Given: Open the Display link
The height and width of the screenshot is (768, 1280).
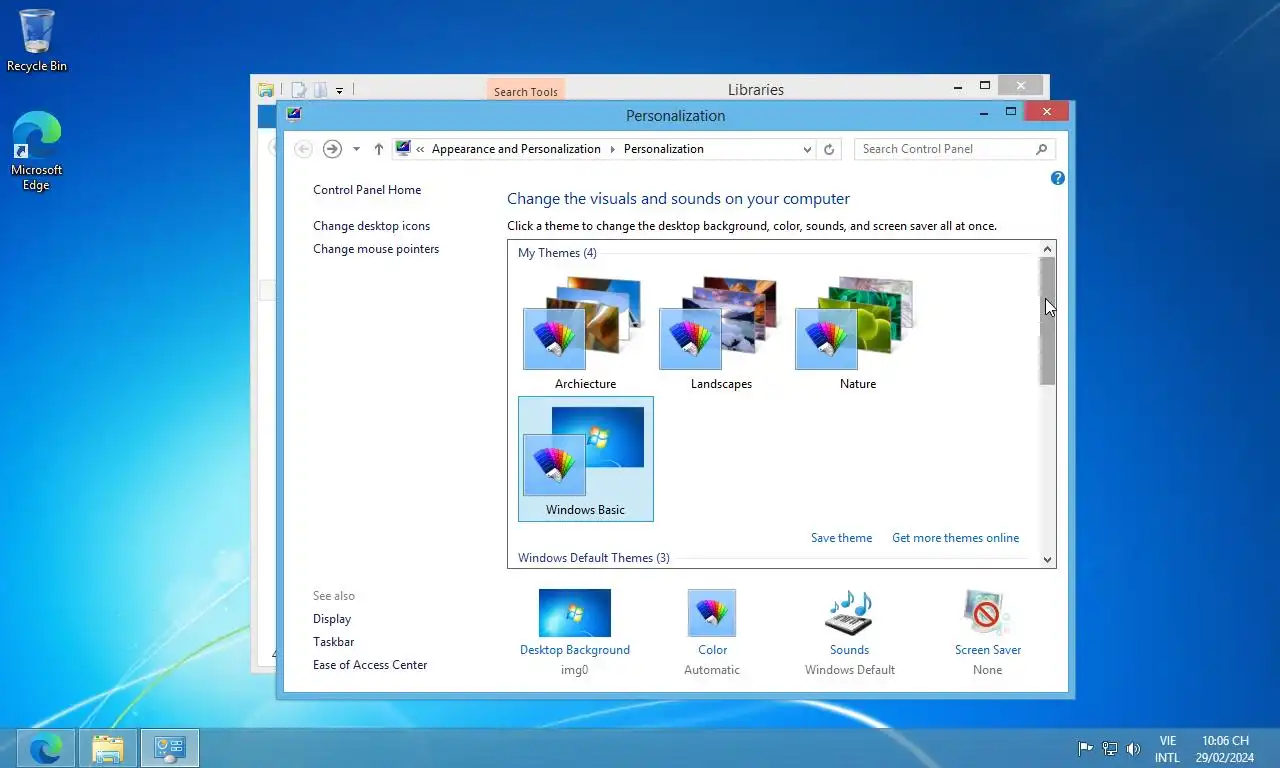Looking at the screenshot, I should pyautogui.click(x=332, y=619).
